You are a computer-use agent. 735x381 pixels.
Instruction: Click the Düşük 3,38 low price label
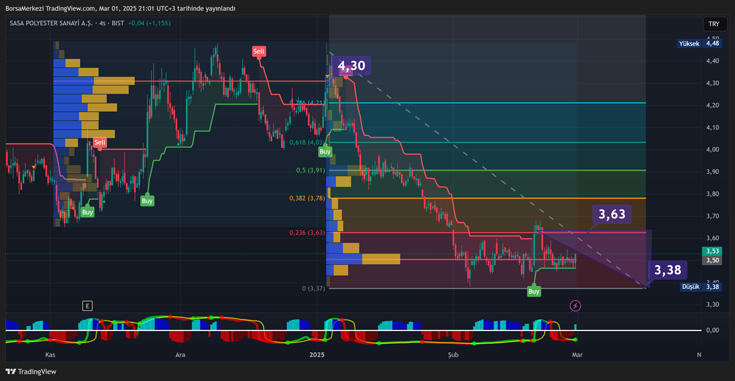click(x=700, y=286)
